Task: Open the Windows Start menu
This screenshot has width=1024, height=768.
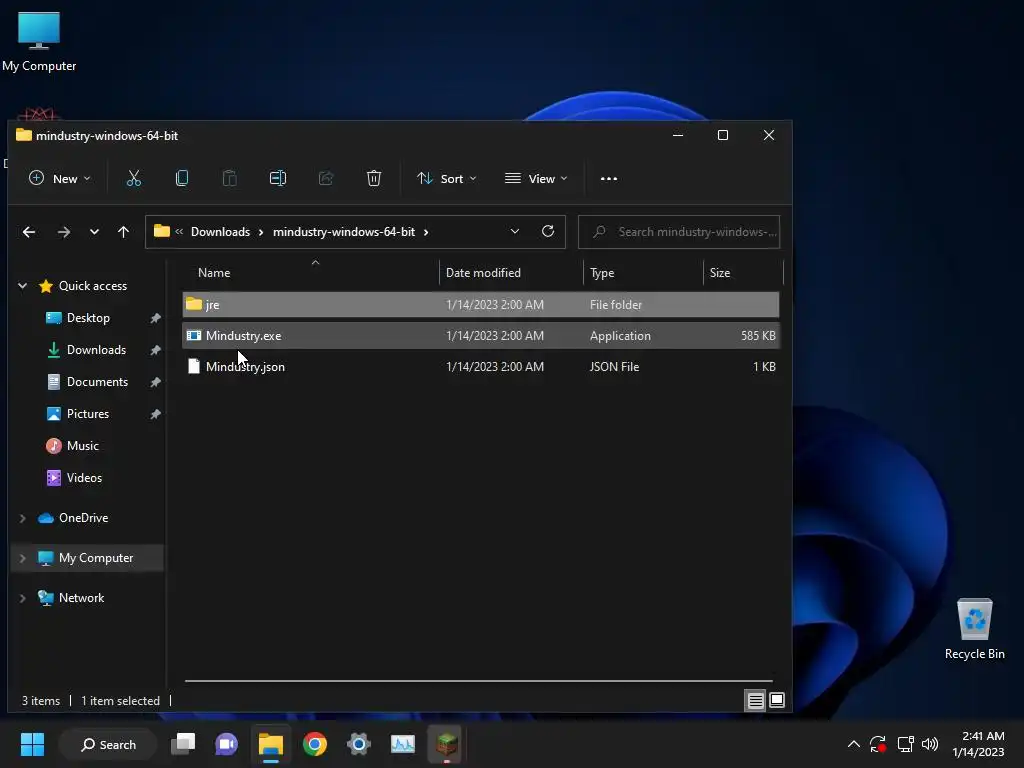Action: coord(32,744)
